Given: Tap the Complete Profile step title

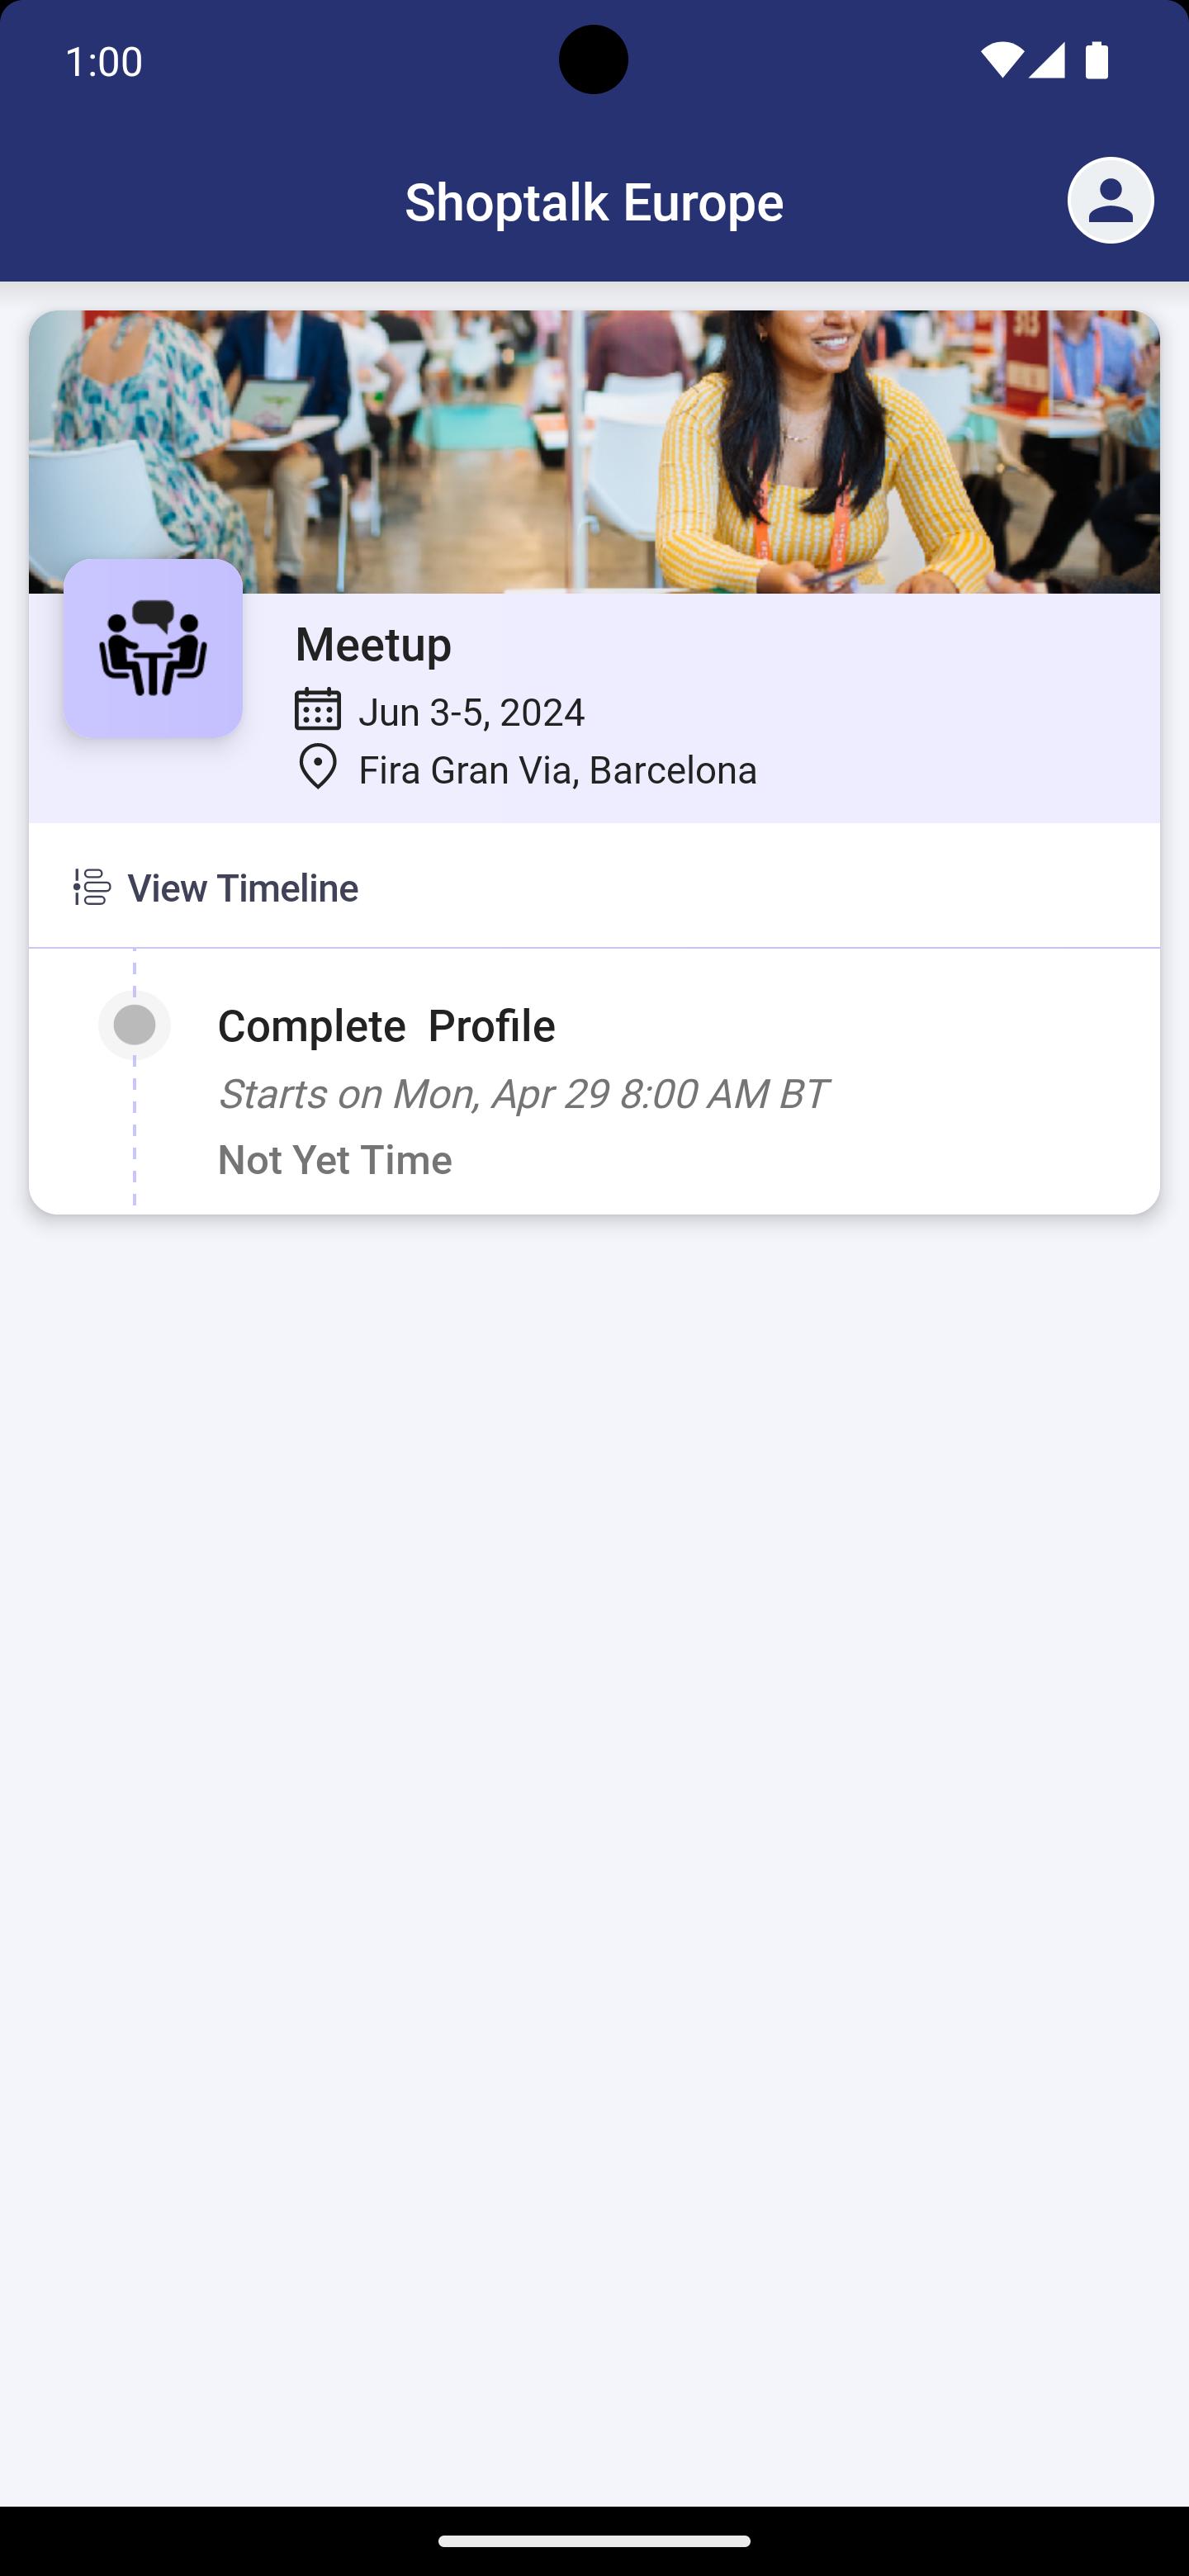Looking at the screenshot, I should pos(386,1026).
